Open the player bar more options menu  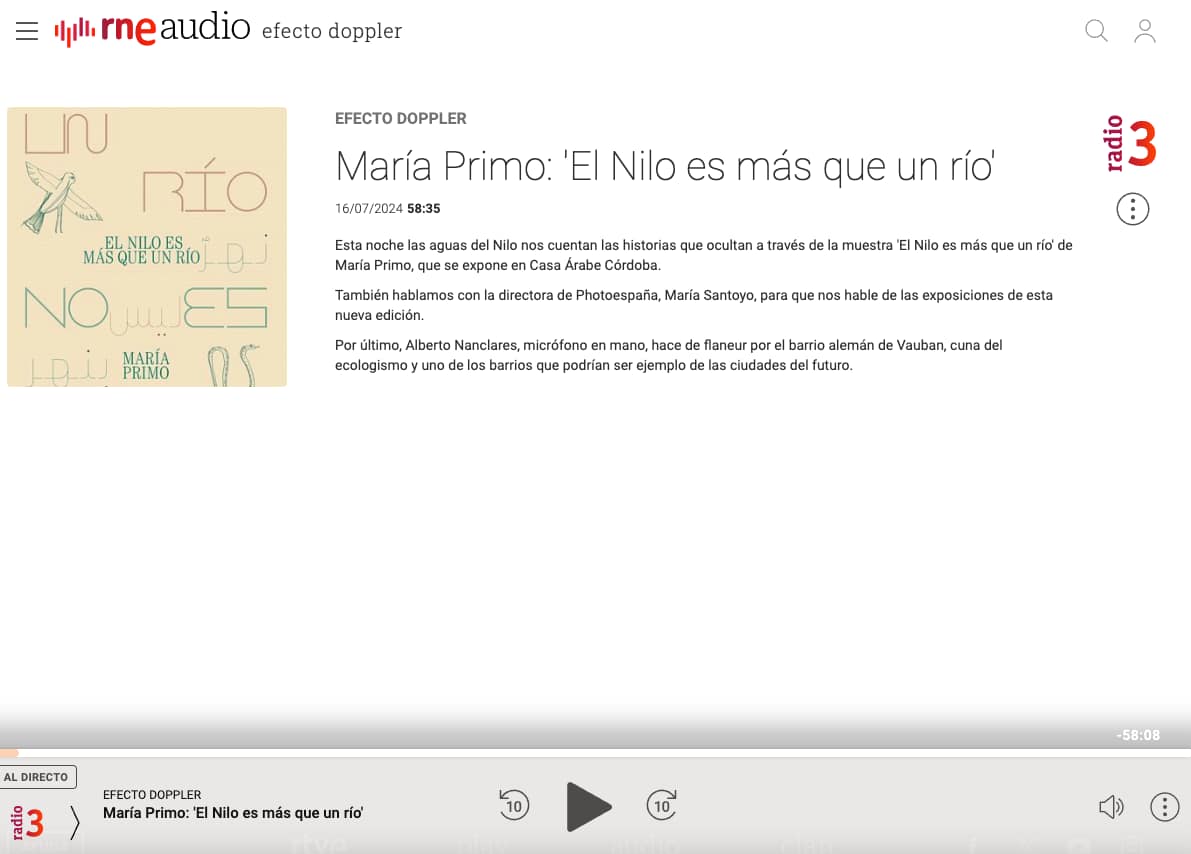click(1164, 807)
